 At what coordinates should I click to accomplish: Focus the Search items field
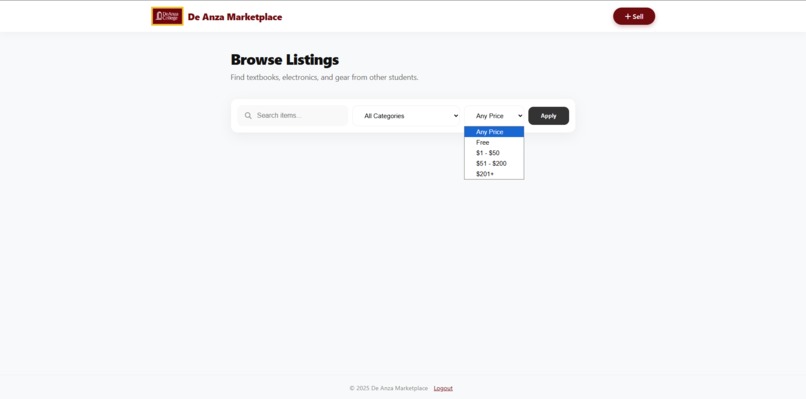pyautogui.click(x=293, y=116)
